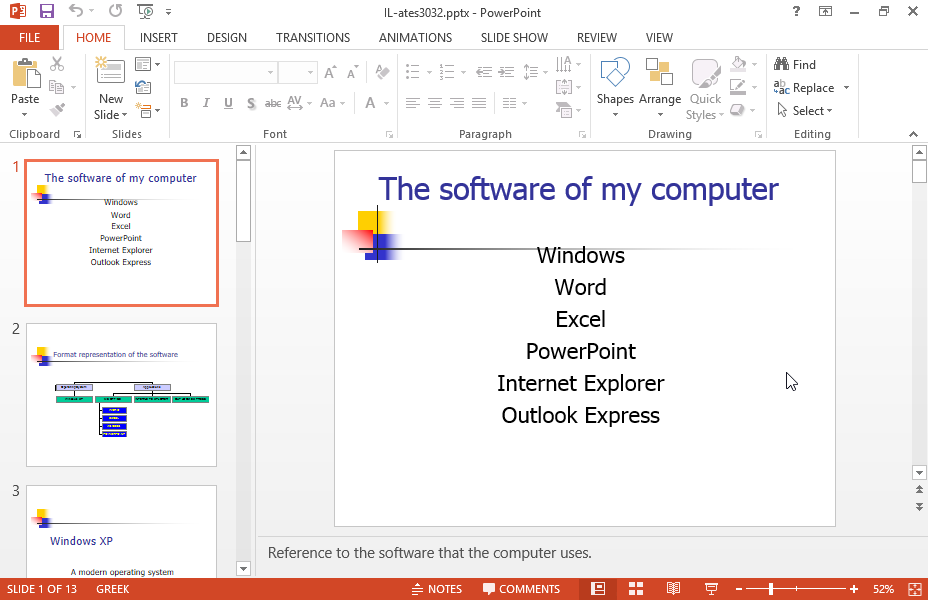928x600 pixels.
Task: Convert to SmartArt graphic icon
Action: click(x=564, y=109)
